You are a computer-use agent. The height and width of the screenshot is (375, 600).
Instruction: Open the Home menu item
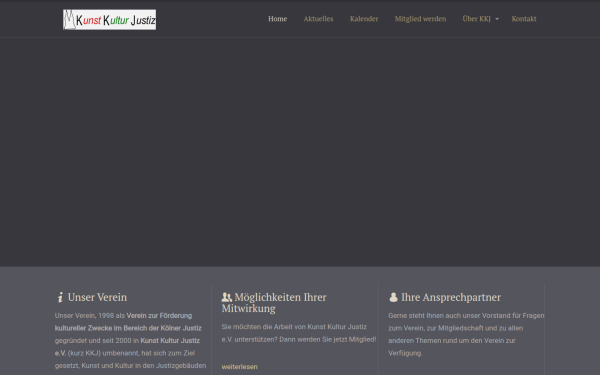point(277,19)
